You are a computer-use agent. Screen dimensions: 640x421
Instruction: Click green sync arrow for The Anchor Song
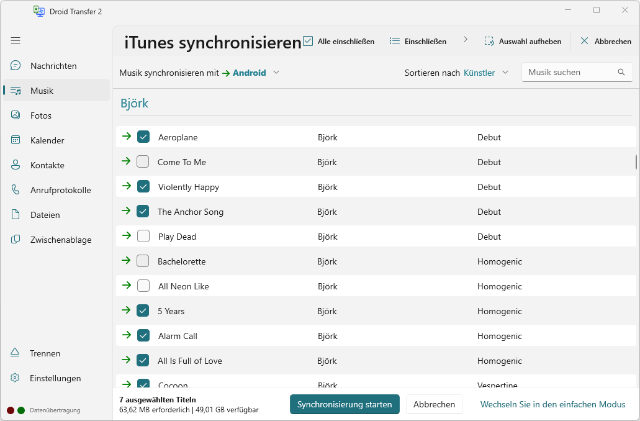pyautogui.click(x=127, y=211)
